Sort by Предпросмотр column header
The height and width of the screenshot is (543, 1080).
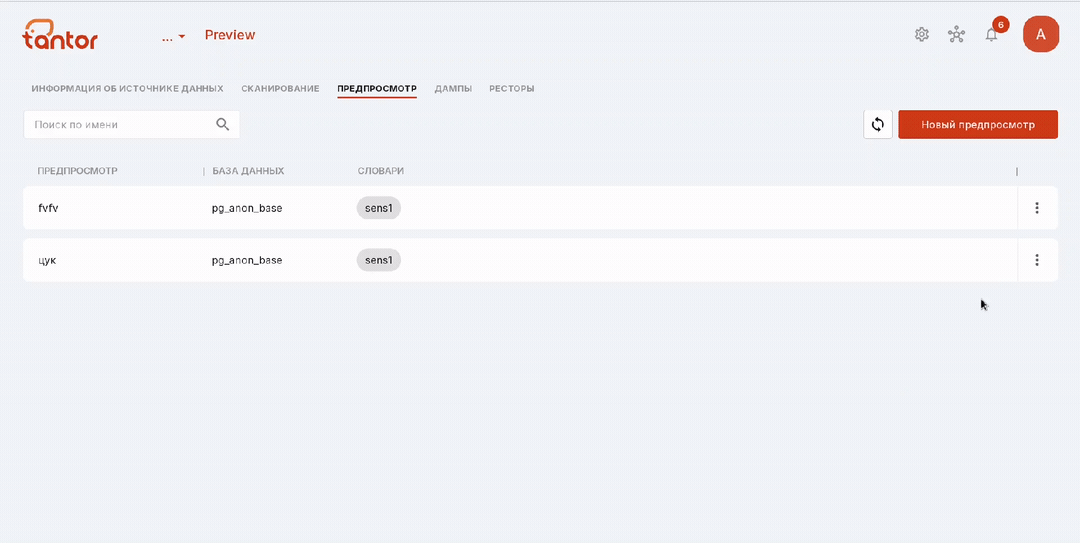point(78,171)
